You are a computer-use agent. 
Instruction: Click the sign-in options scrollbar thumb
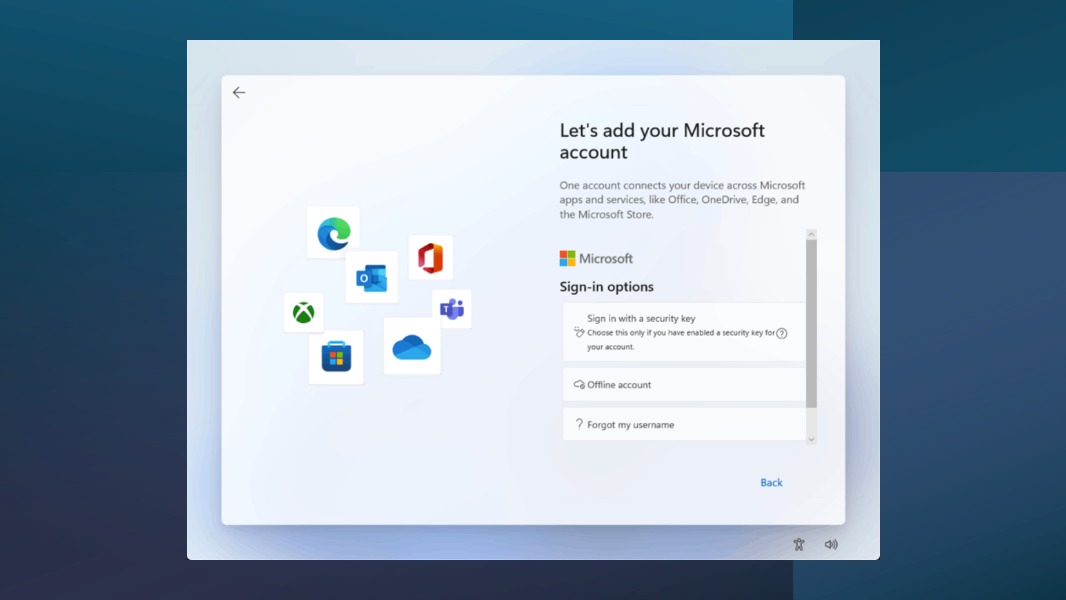[811, 323]
